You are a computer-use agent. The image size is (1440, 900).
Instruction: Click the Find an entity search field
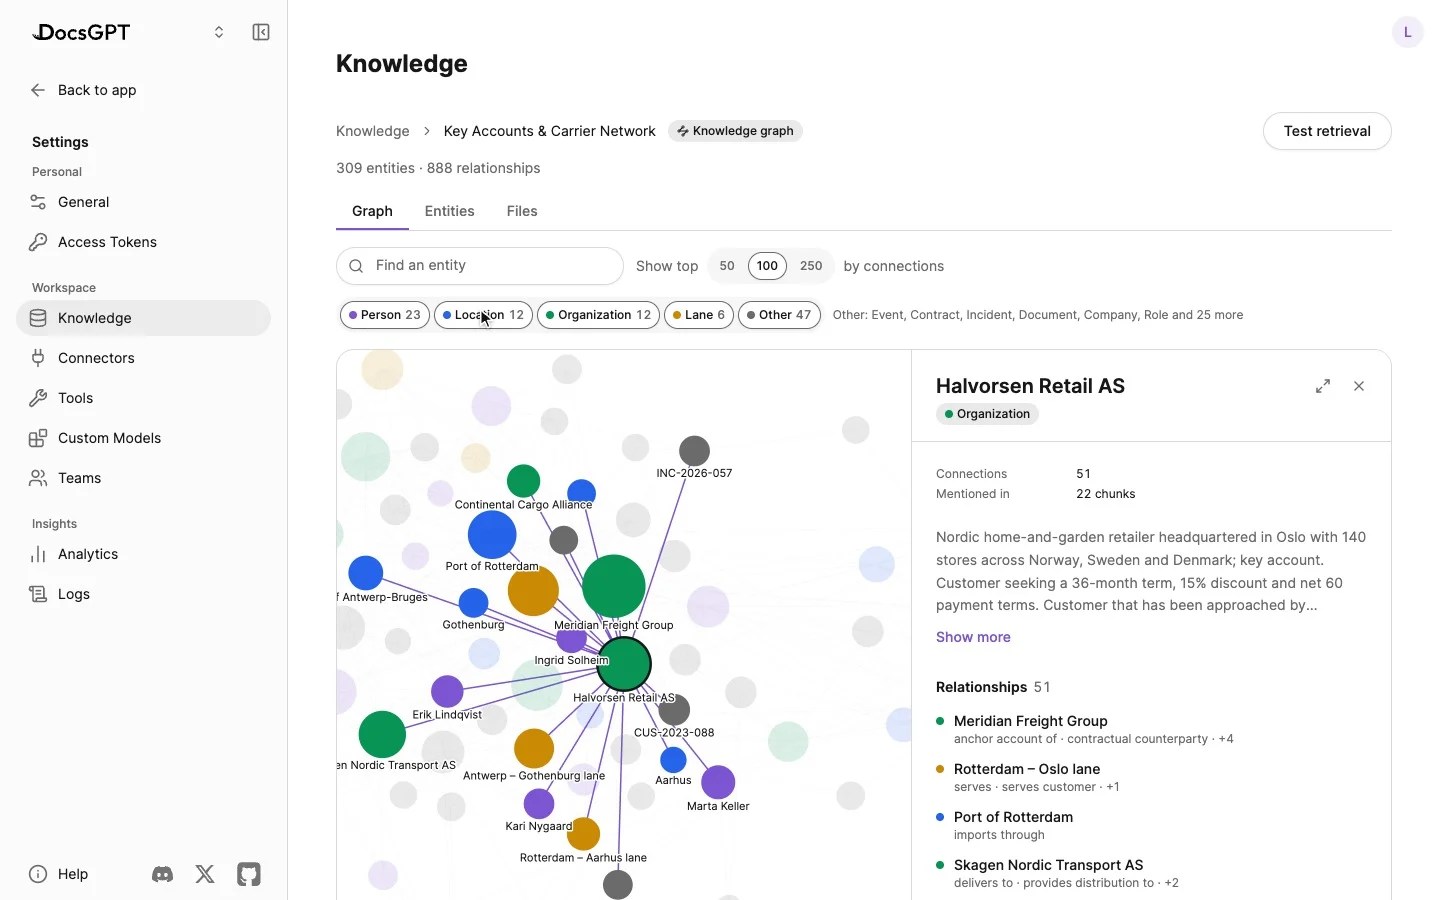(x=480, y=266)
